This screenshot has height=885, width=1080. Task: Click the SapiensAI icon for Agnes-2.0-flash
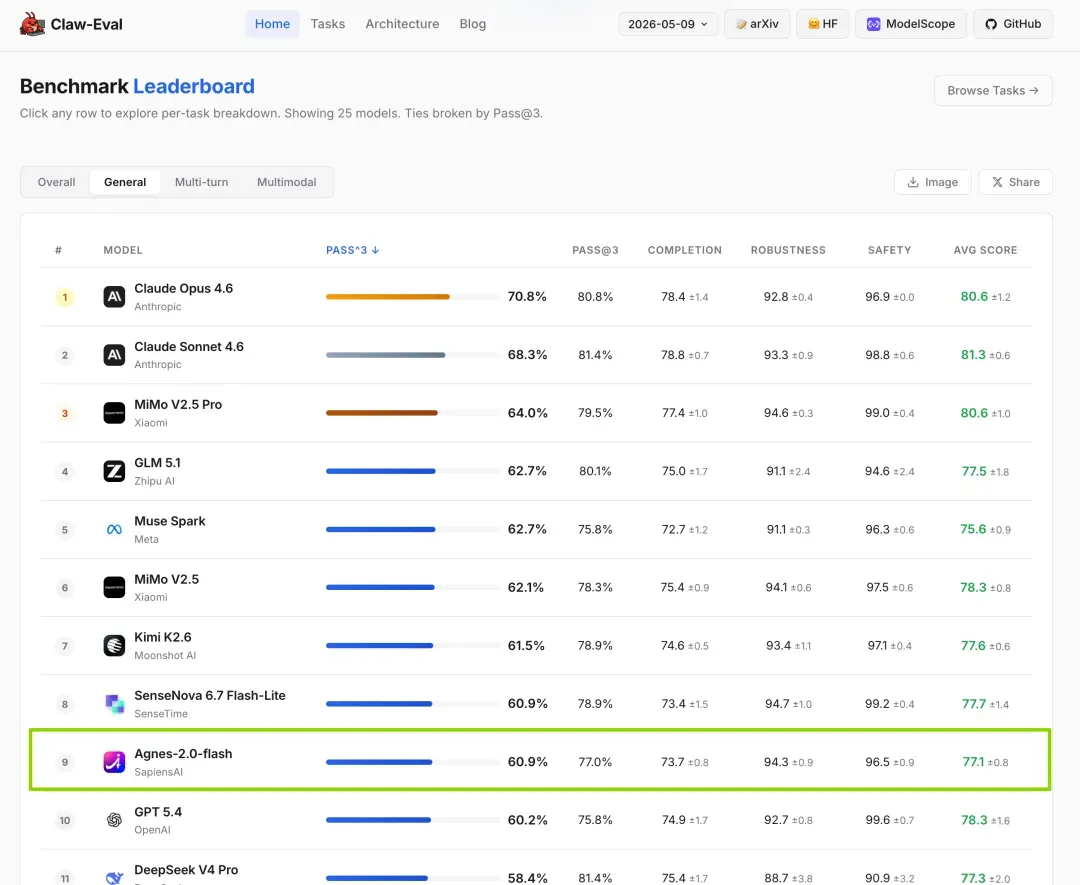[114, 762]
